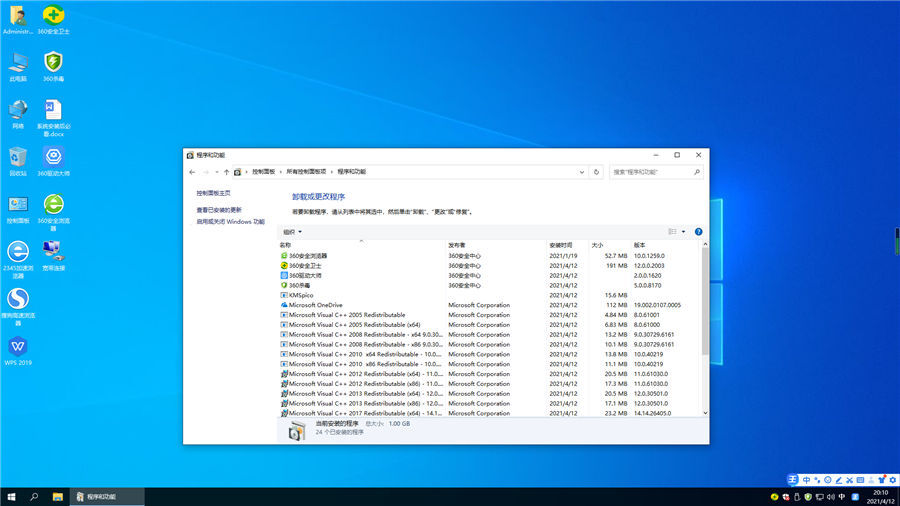Viewport: 900px width, 506px height.
Task: Toggle Chinese mode on the IME toolbar
Action: point(806,480)
